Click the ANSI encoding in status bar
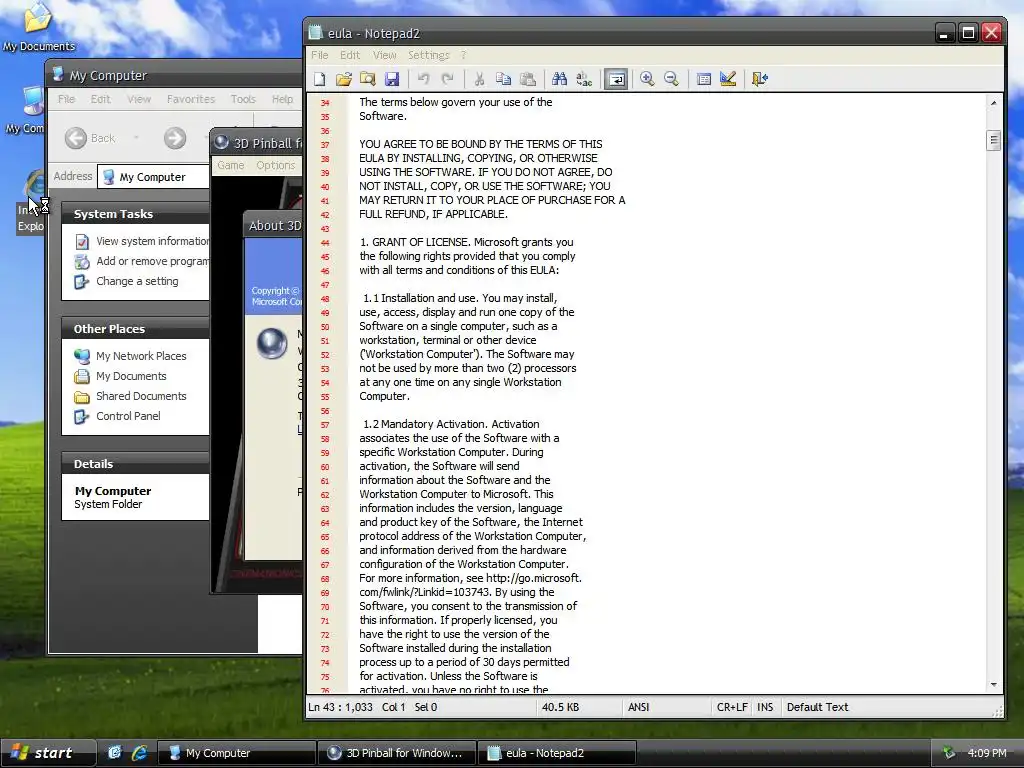The height and width of the screenshot is (768, 1024). point(639,707)
